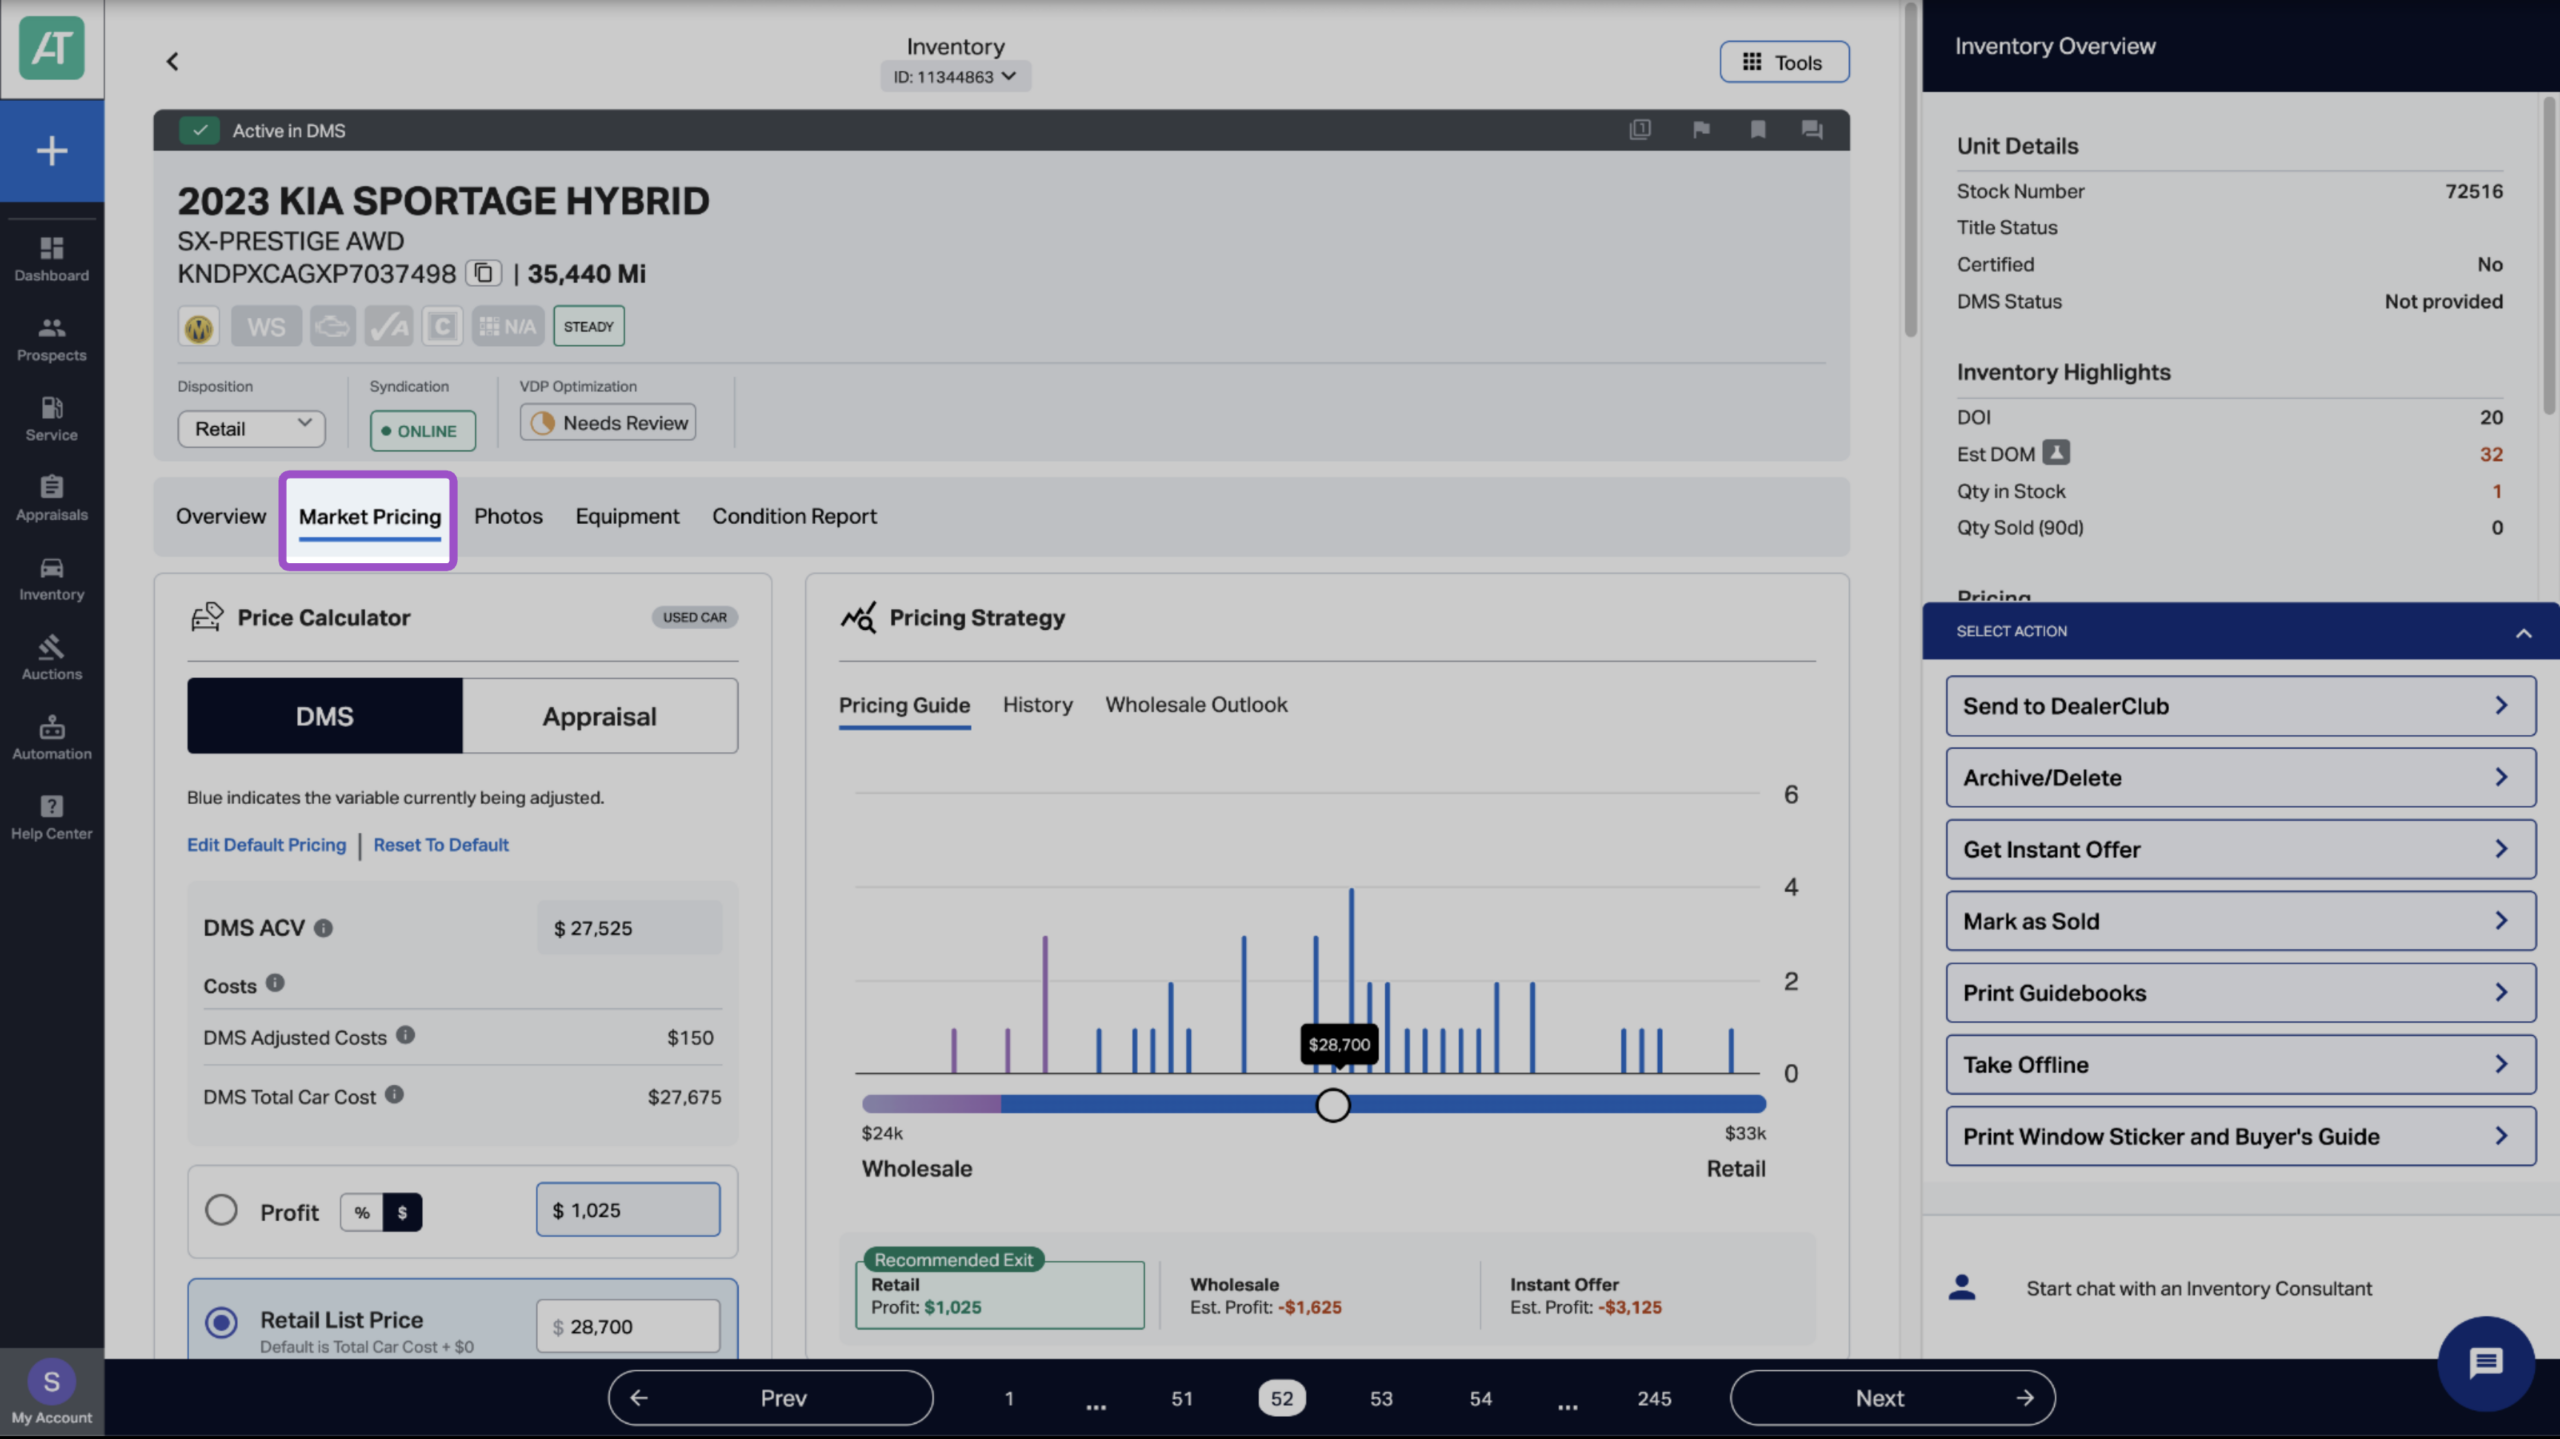Switch to the Photos tab
2560x1439 pixels.
click(x=508, y=516)
